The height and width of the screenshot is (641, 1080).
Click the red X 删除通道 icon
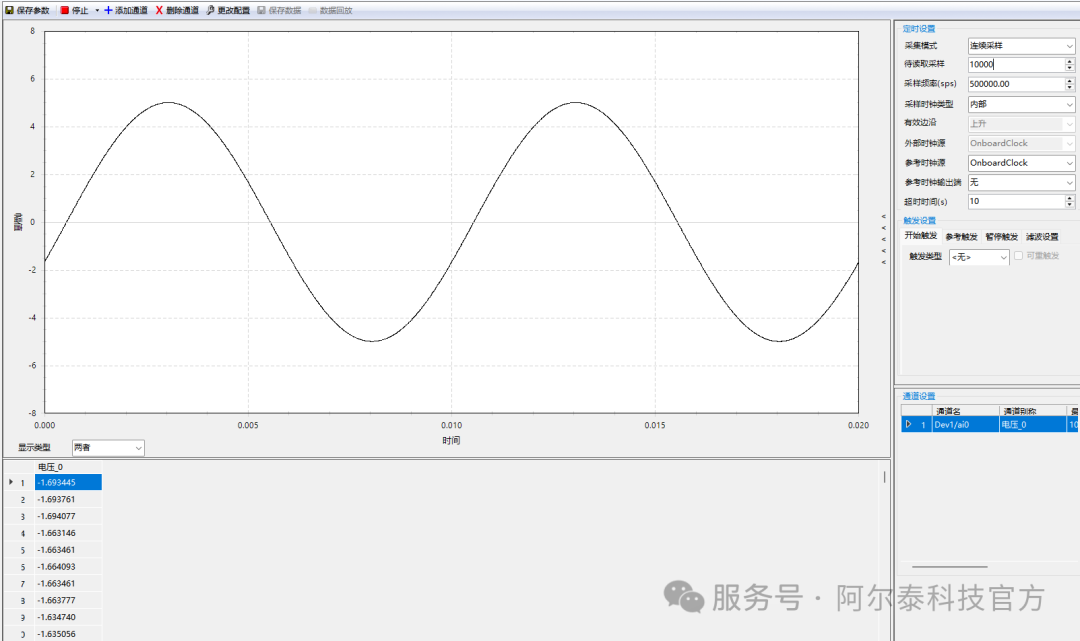pyautogui.click(x=159, y=10)
